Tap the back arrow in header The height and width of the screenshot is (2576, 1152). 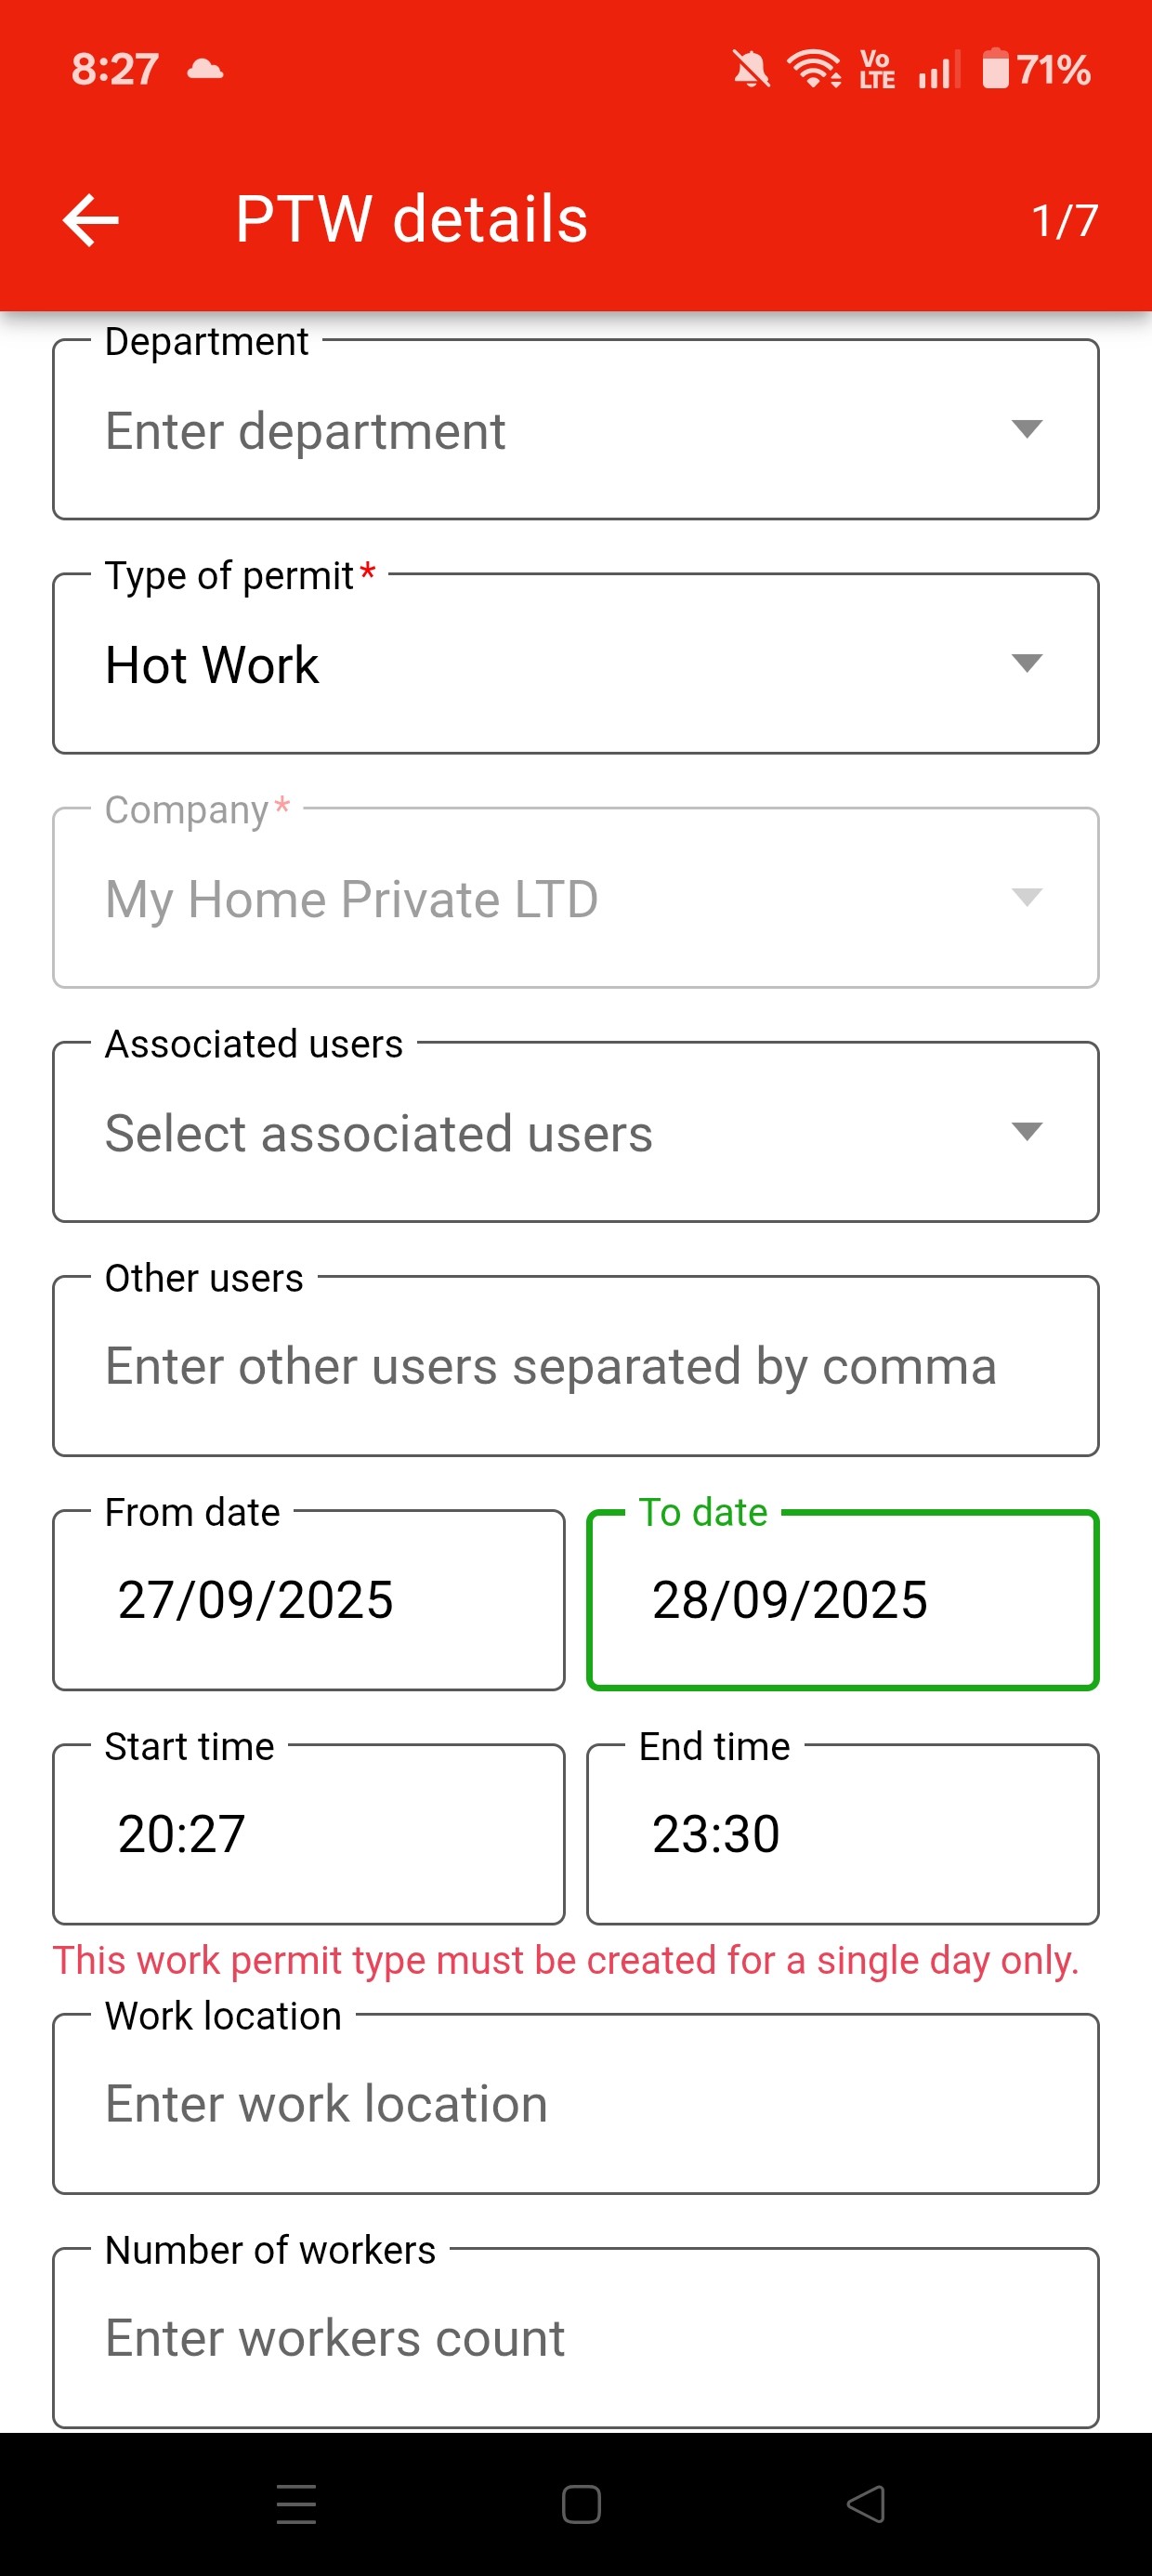tap(91, 220)
